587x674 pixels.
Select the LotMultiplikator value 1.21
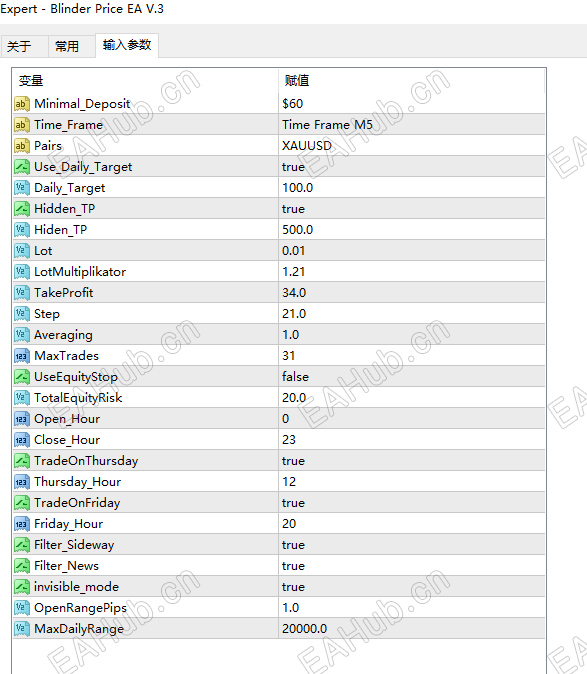pyautogui.click(x=412, y=272)
